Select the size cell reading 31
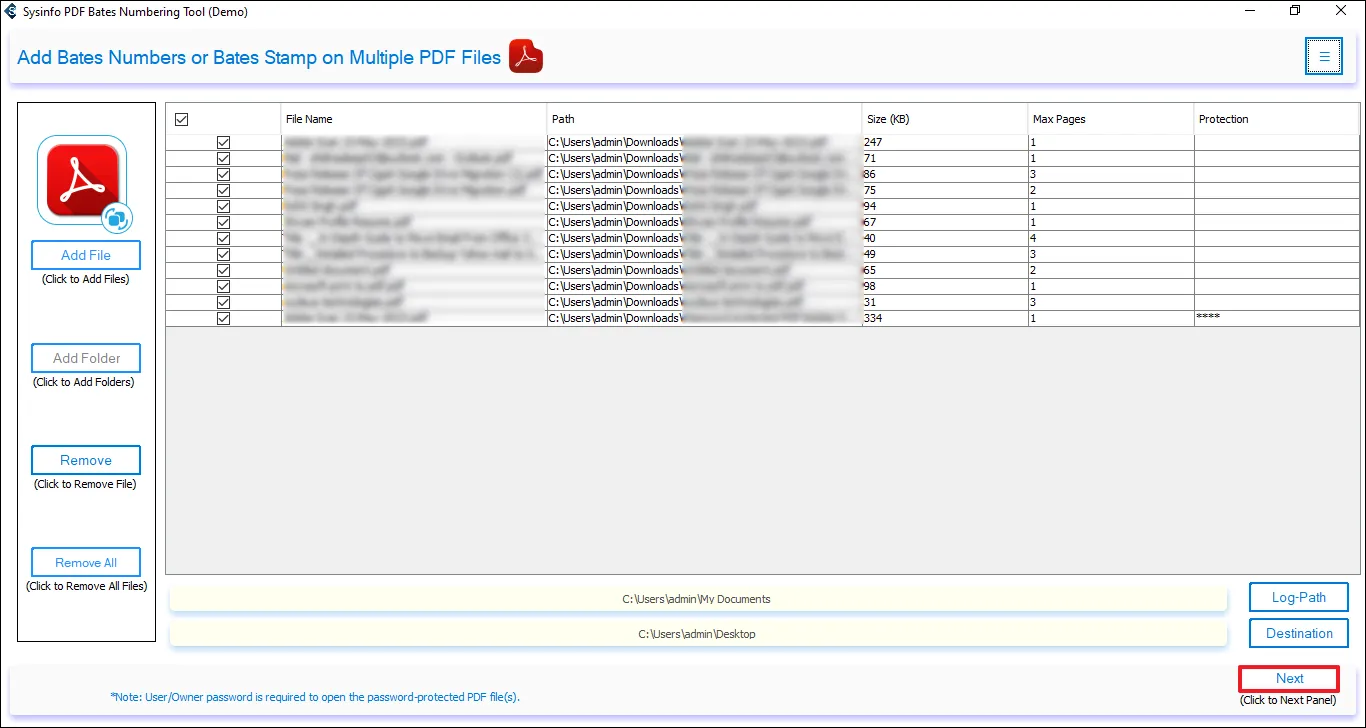The width and height of the screenshot is (1366, 728). pyautogui.click(x=944, y=303)
